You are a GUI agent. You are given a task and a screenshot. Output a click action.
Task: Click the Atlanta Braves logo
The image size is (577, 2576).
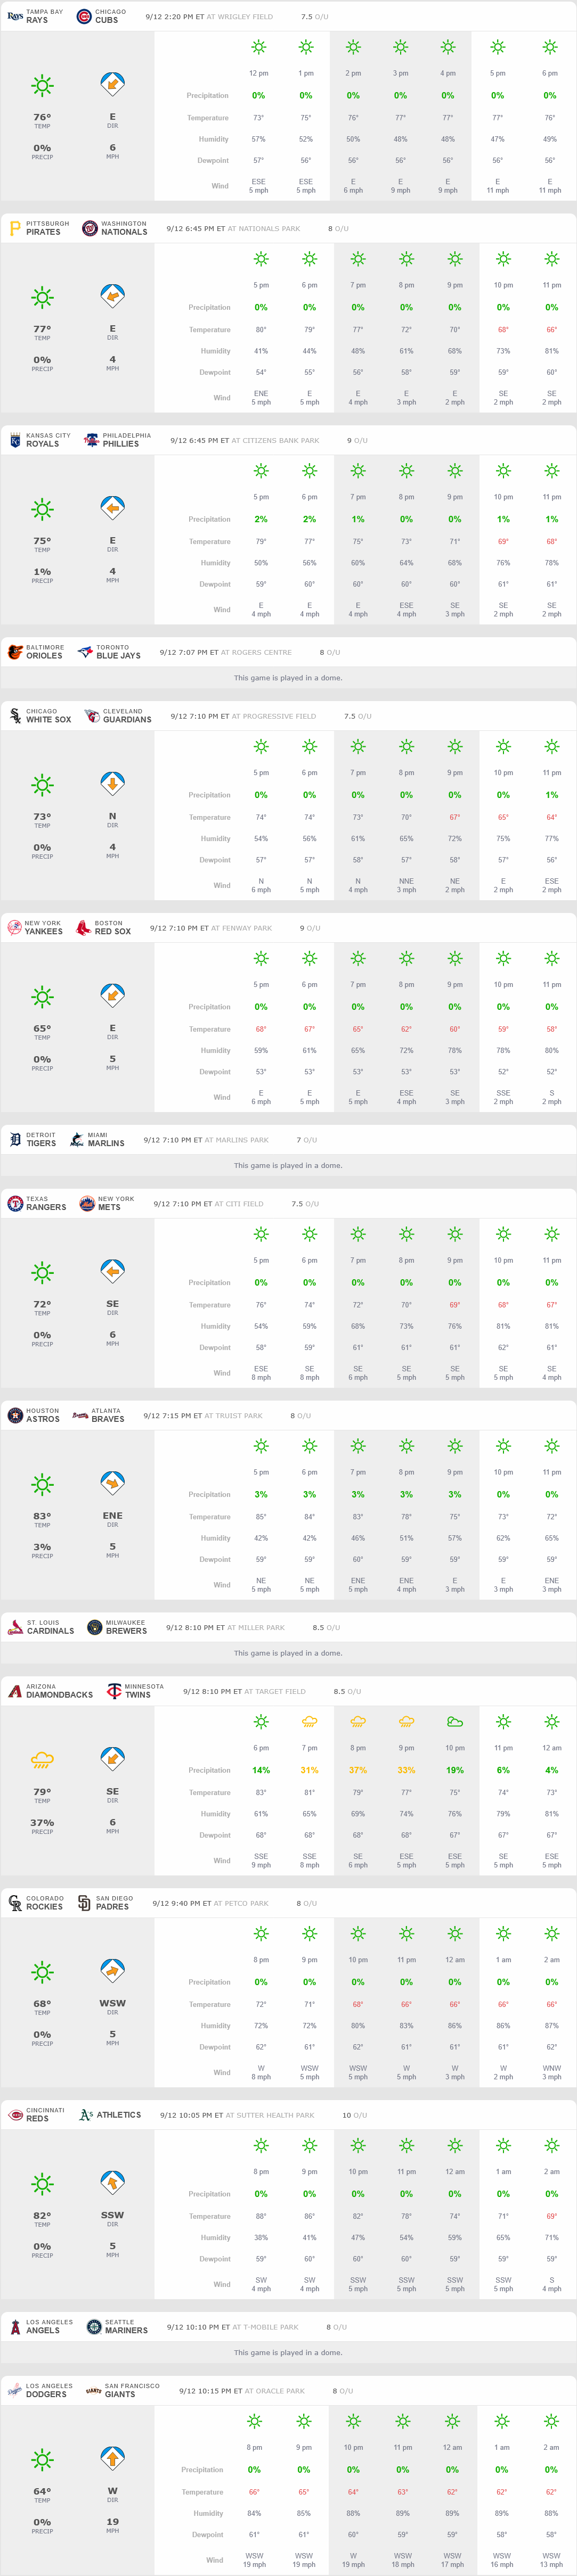pos(80,1416)
